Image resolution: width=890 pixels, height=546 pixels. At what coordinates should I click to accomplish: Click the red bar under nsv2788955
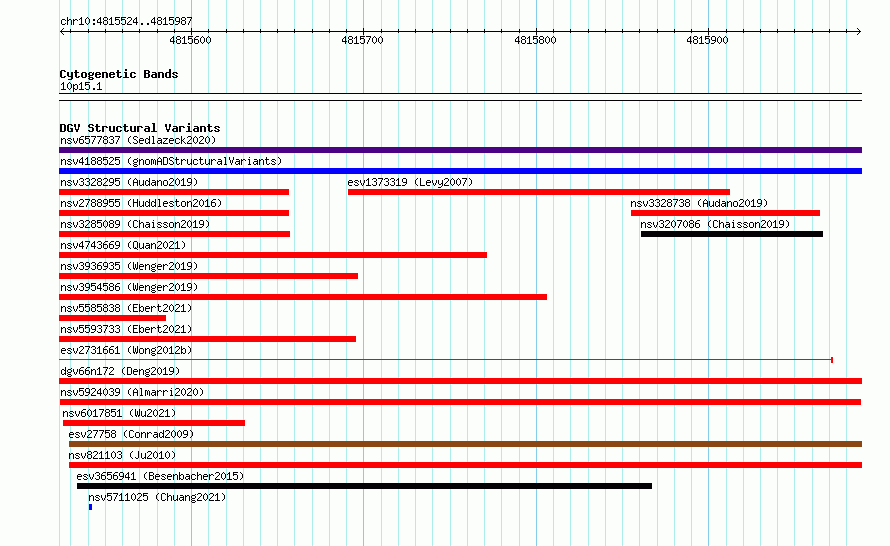click(174, 213)
